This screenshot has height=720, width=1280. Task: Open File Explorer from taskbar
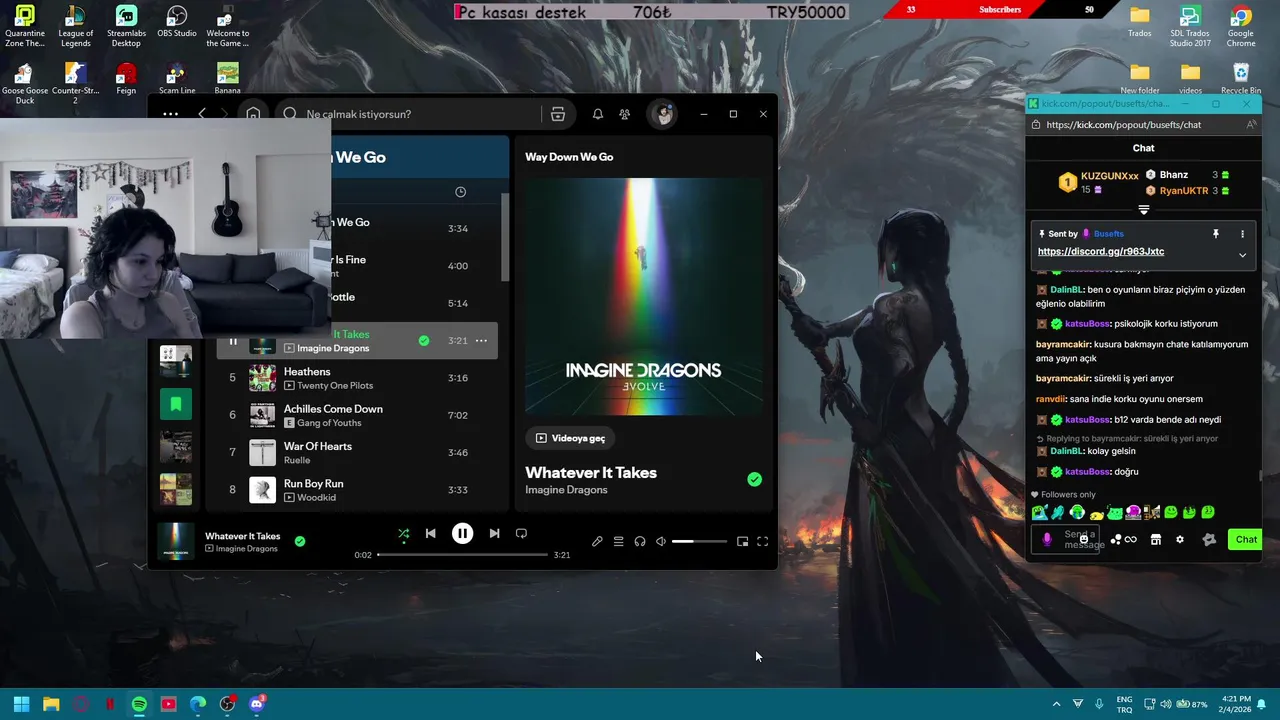(x=51, y=704)
